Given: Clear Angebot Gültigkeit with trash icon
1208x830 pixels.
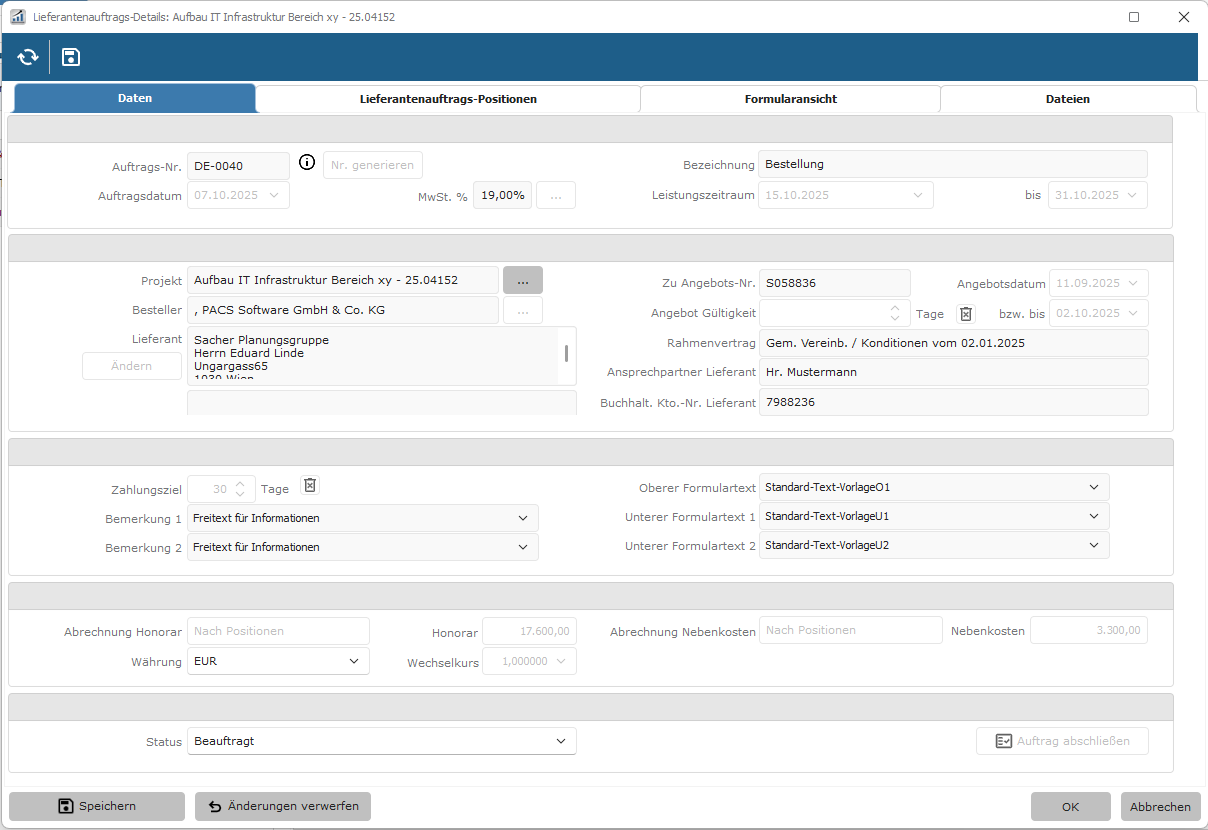Looking at the screenshot, I should [965, 313].
